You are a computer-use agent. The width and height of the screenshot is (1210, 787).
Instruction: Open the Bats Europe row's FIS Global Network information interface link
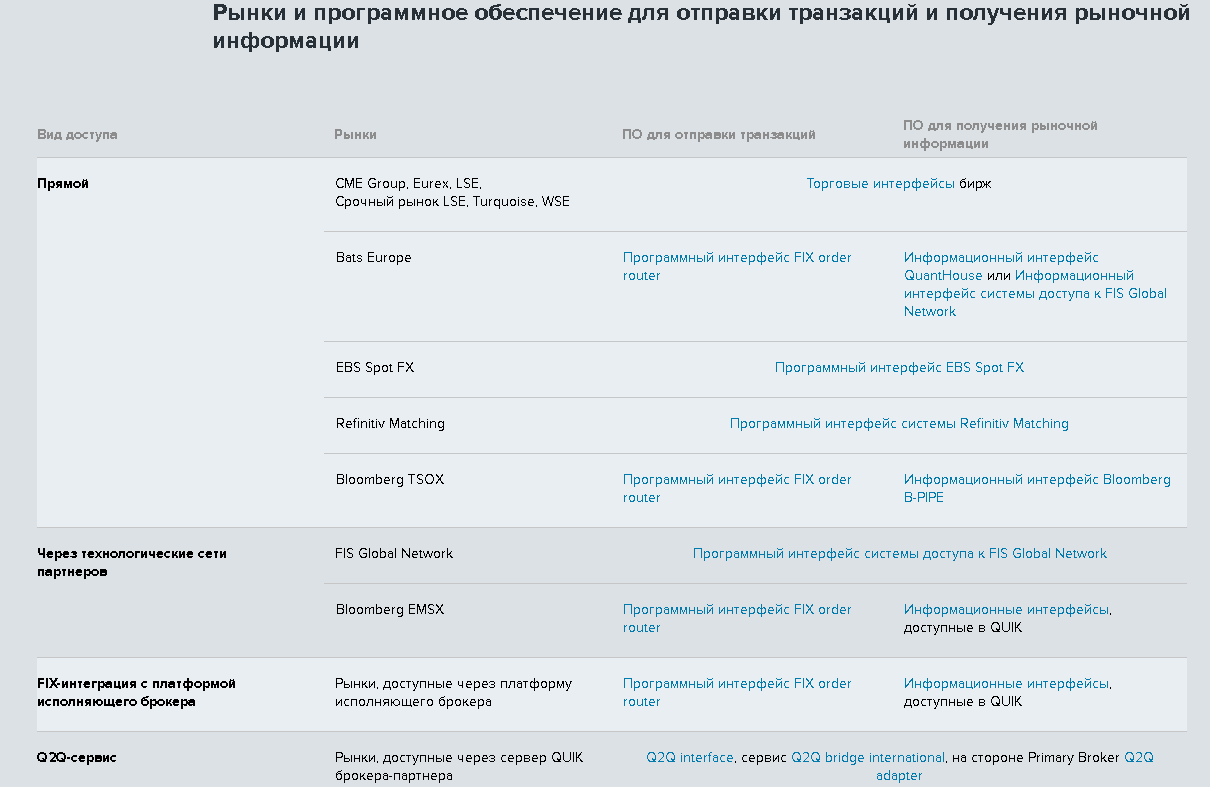tap(1035, 293)
